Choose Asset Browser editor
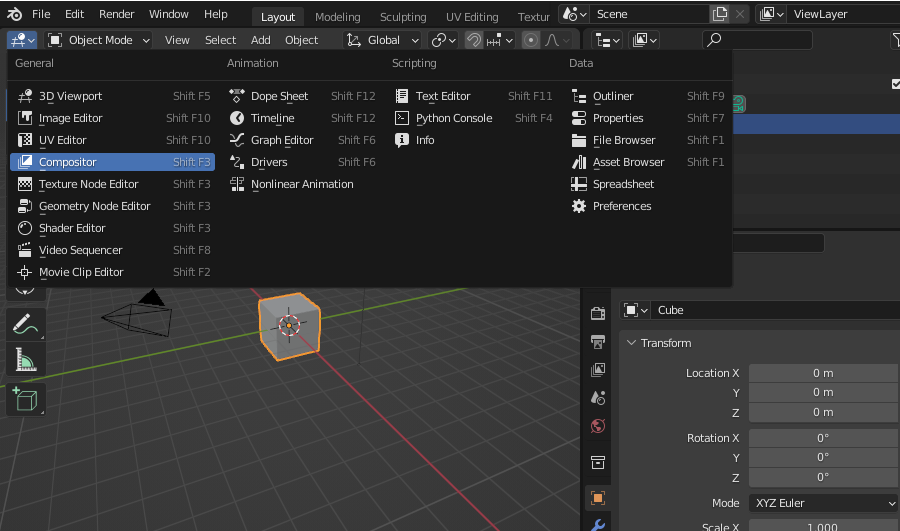This screenshot has height=531, width=900. point(648,162)
